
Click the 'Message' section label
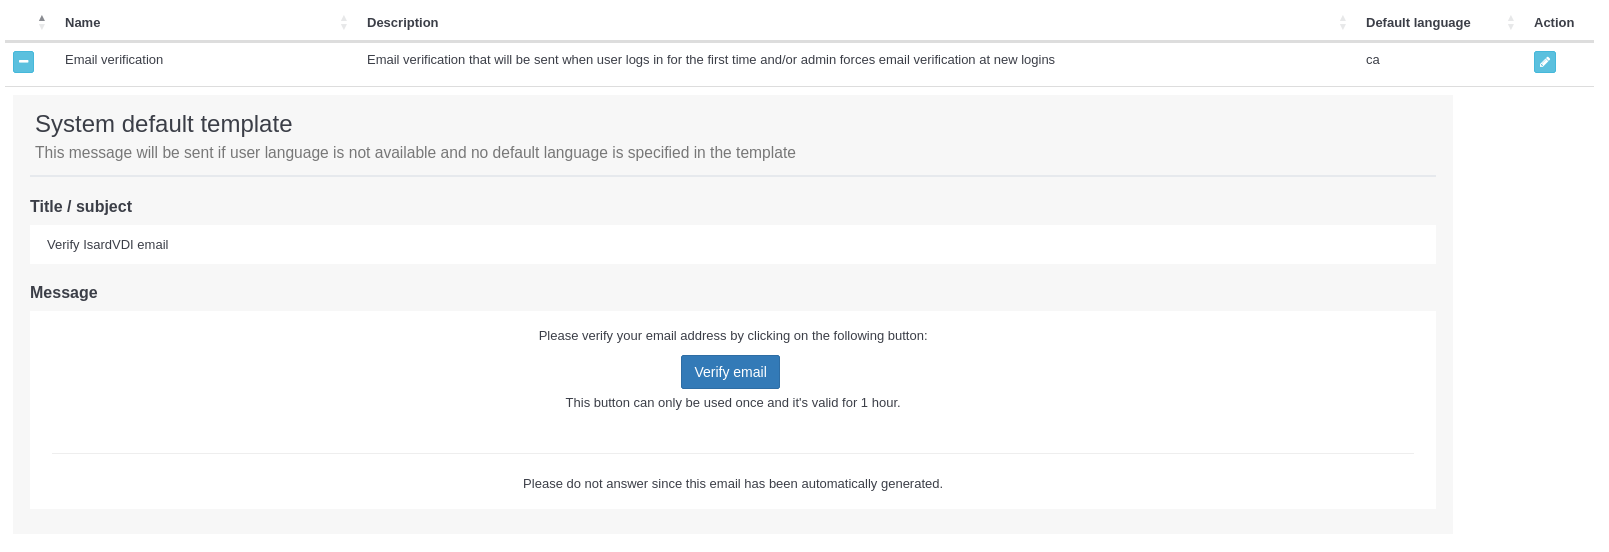(x=64, y=293)
